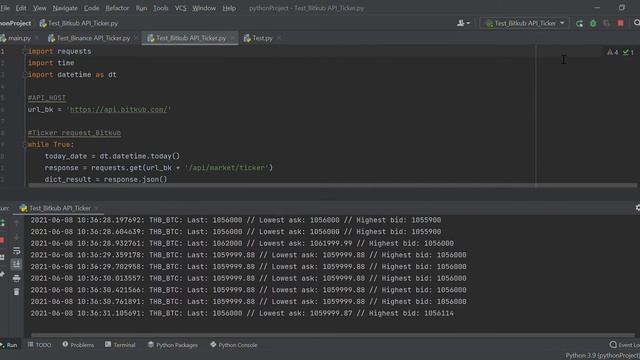Close the Test_Bitkub API_Ticker.py editor tab
The height and width of the screenshot is (360, 640).
(232, 38)
